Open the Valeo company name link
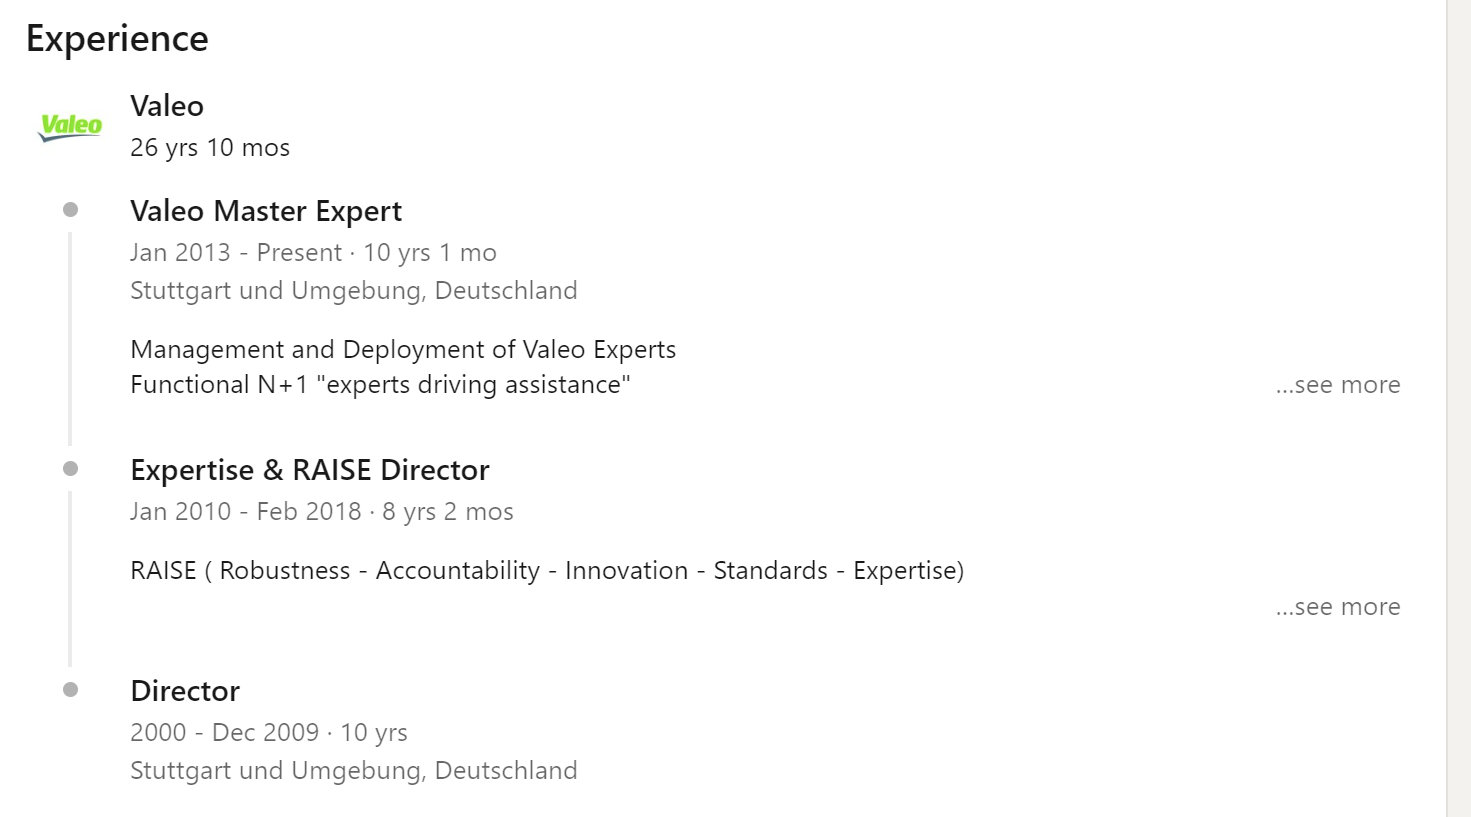Image resolution: width=1471 pixels, height=817 pixels. coord(167,106)
